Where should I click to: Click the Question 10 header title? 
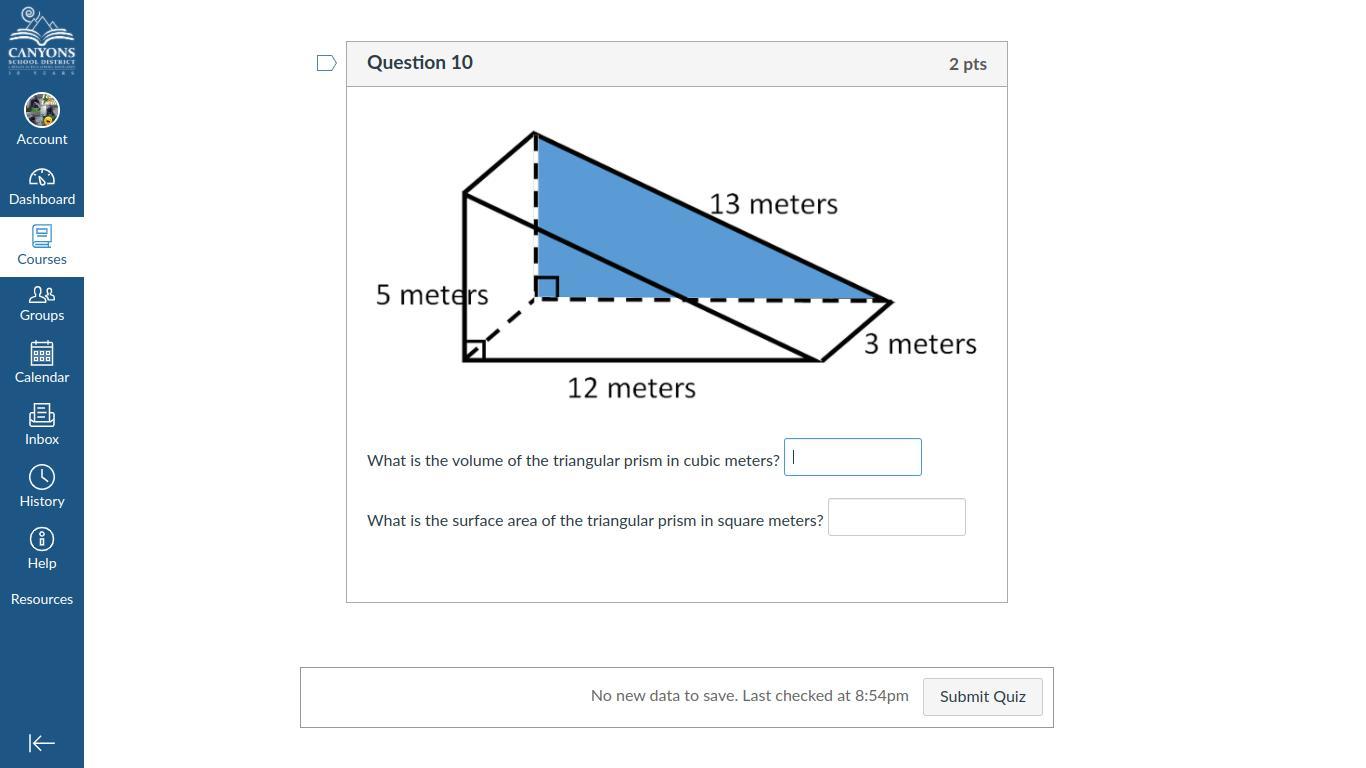coord(420,62)
